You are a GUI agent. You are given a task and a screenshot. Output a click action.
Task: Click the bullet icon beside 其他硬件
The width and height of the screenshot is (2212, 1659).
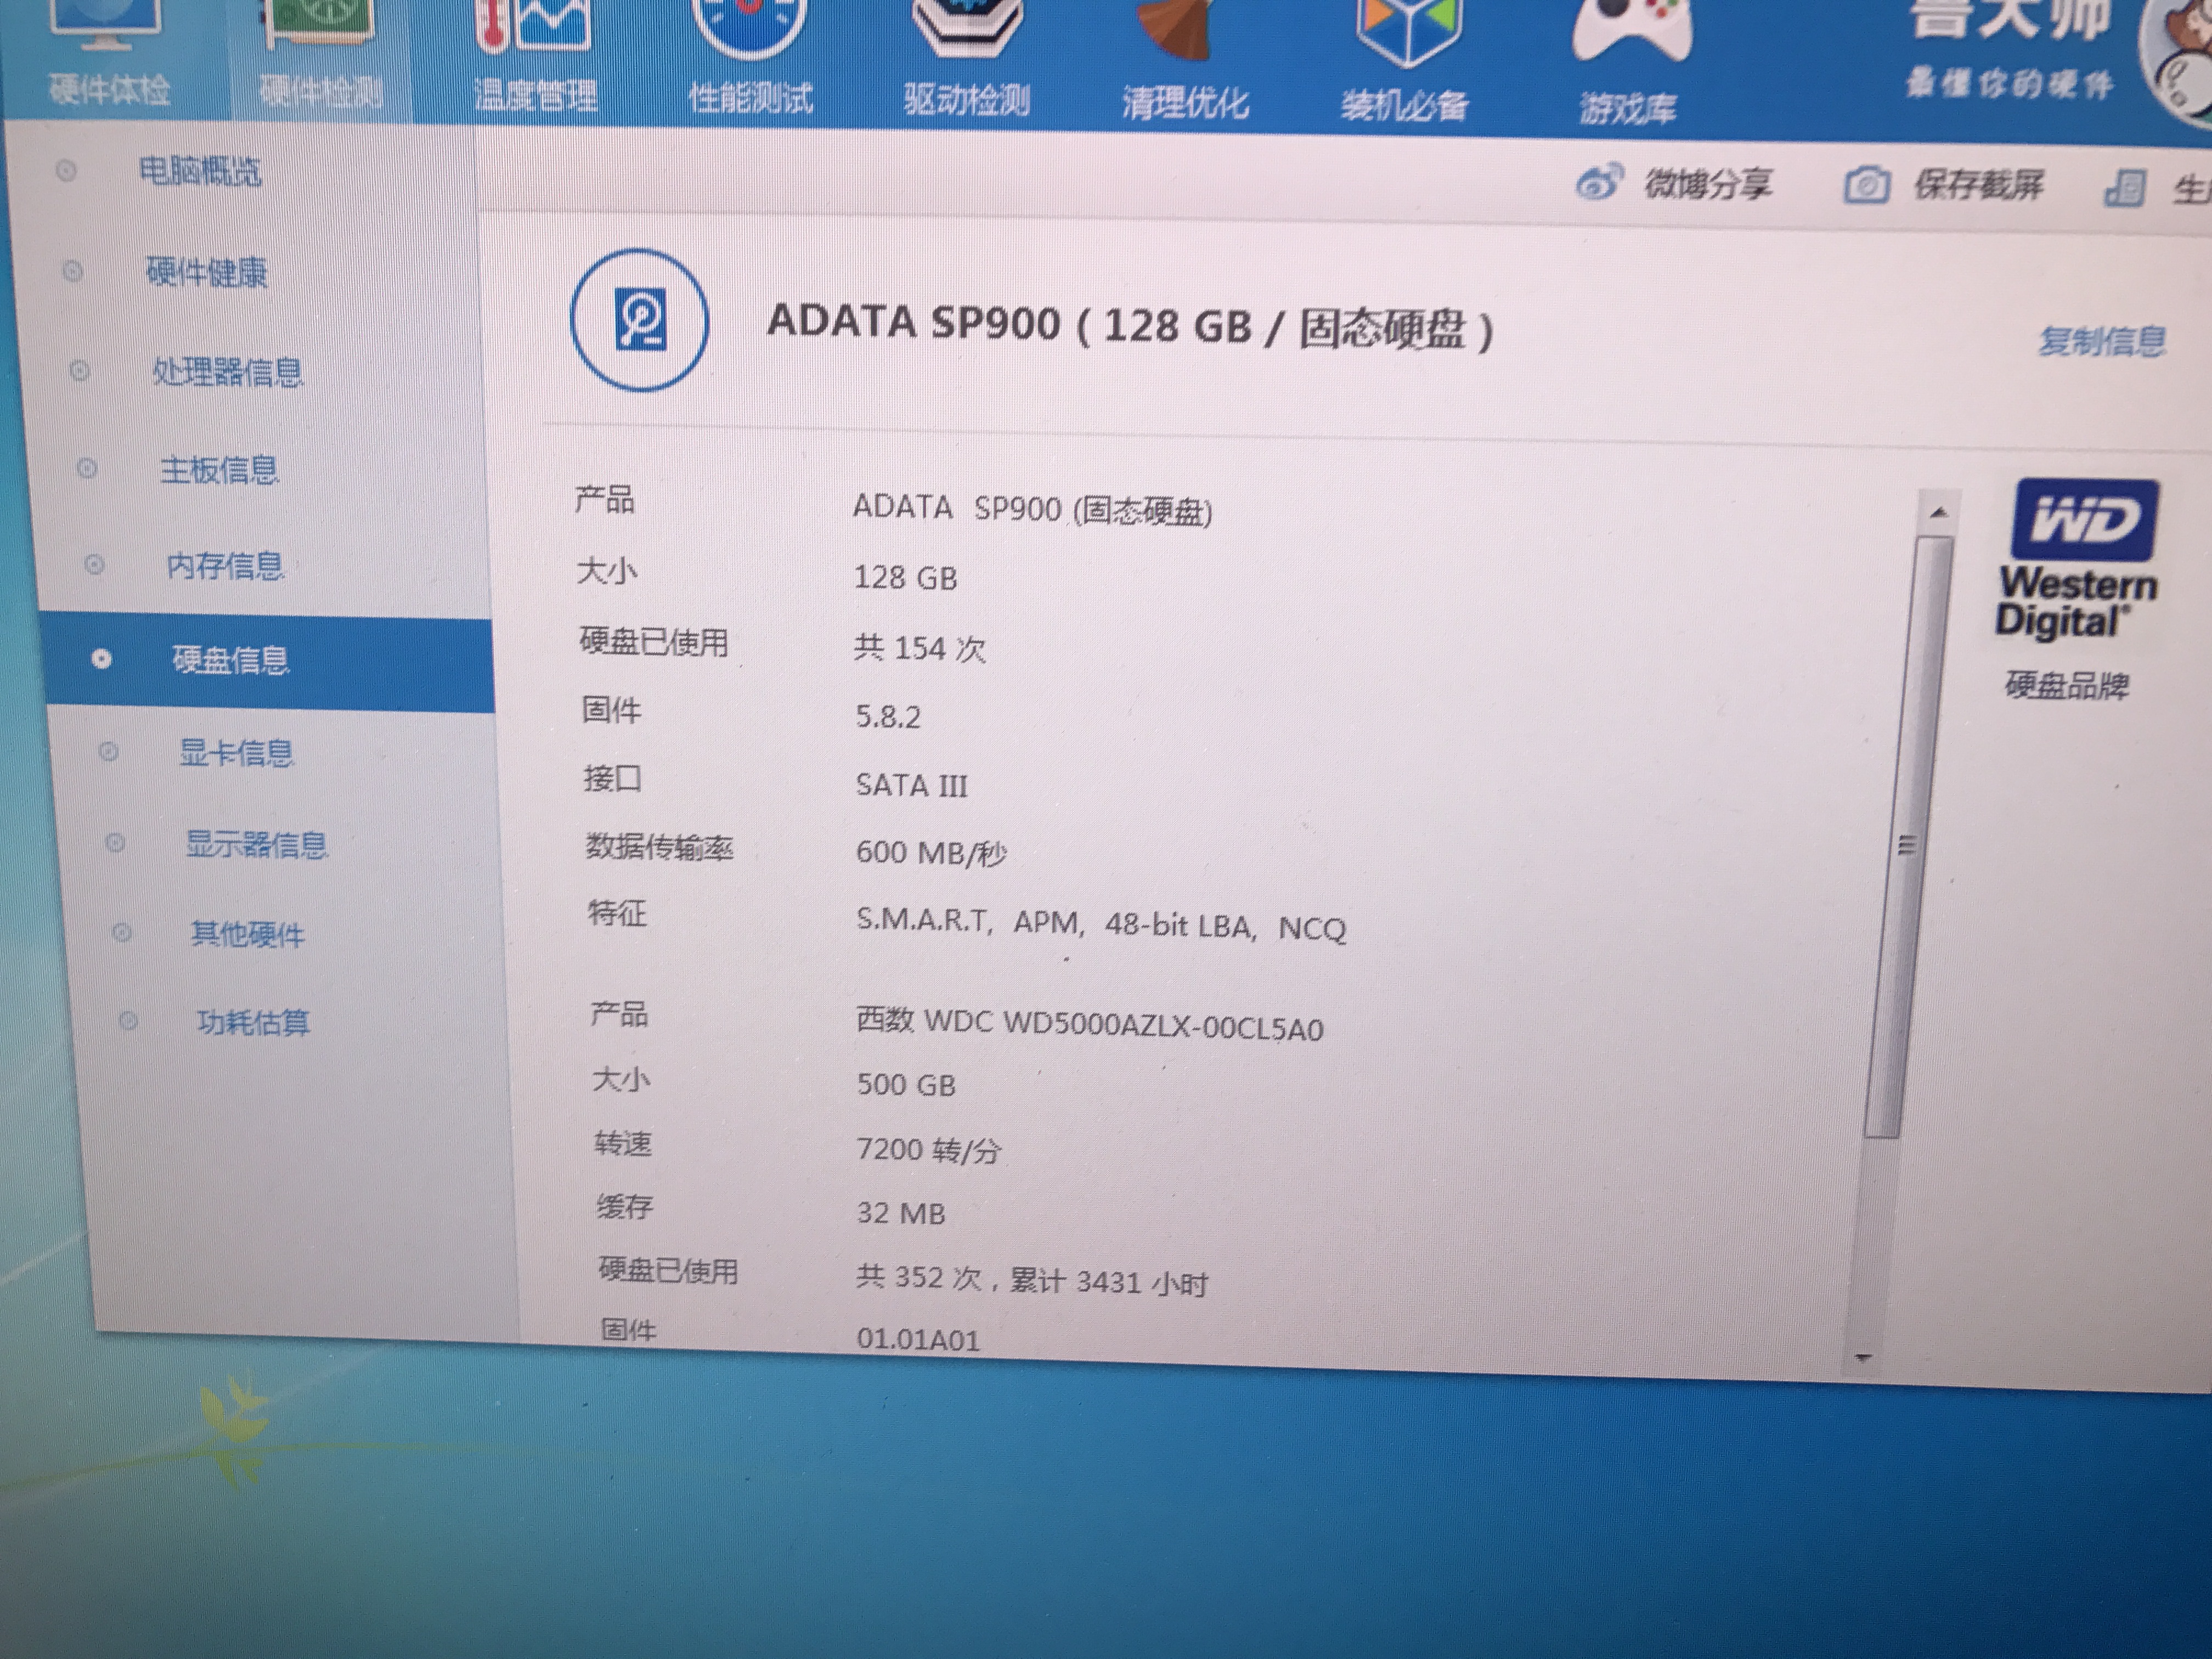[x=121, y=932]
